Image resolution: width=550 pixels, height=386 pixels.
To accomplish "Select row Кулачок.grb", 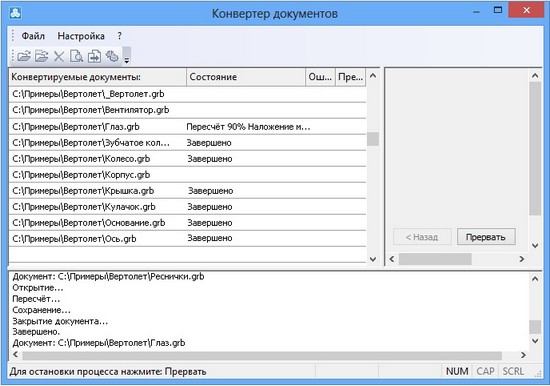I will (x=187, y=207).
